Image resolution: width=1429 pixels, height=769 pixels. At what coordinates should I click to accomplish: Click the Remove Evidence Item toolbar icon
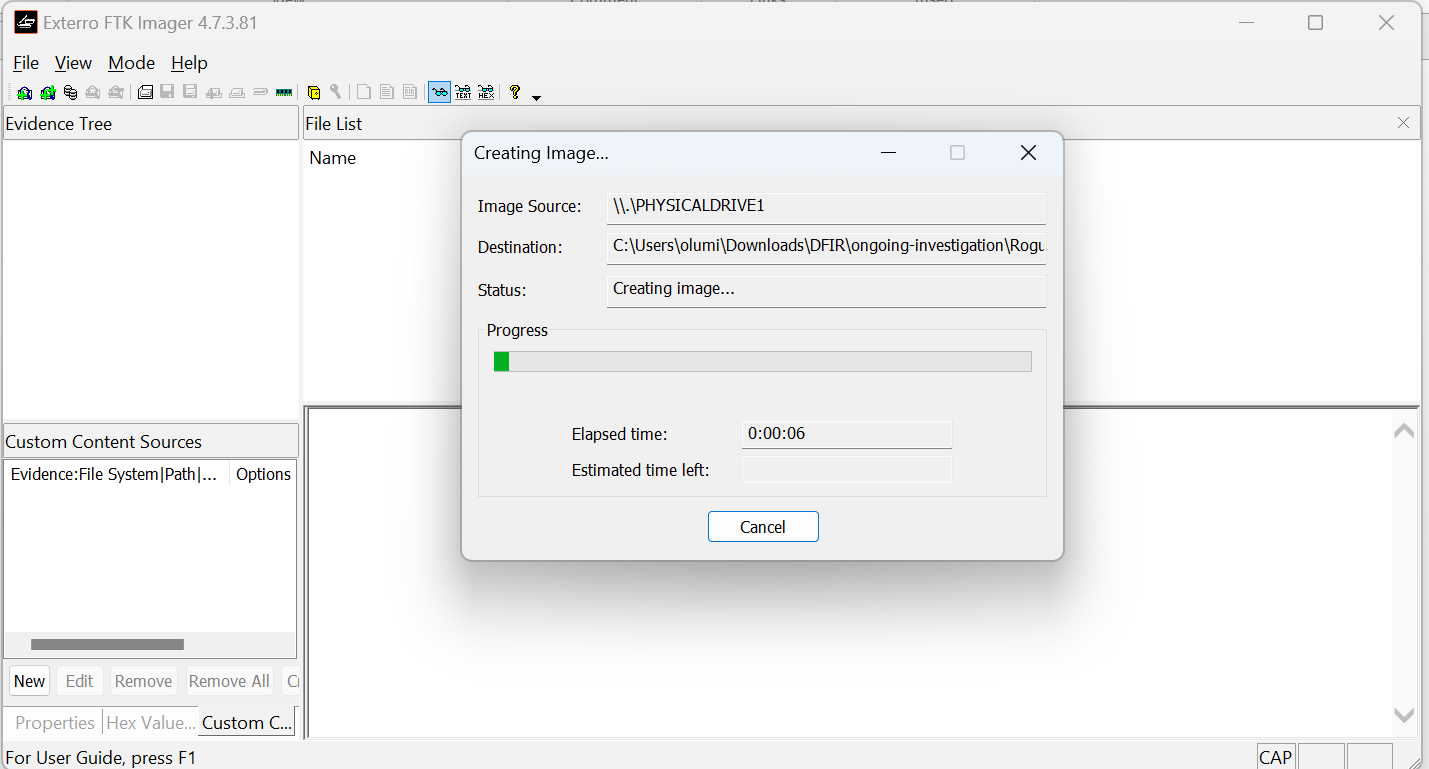pos(93,93)
